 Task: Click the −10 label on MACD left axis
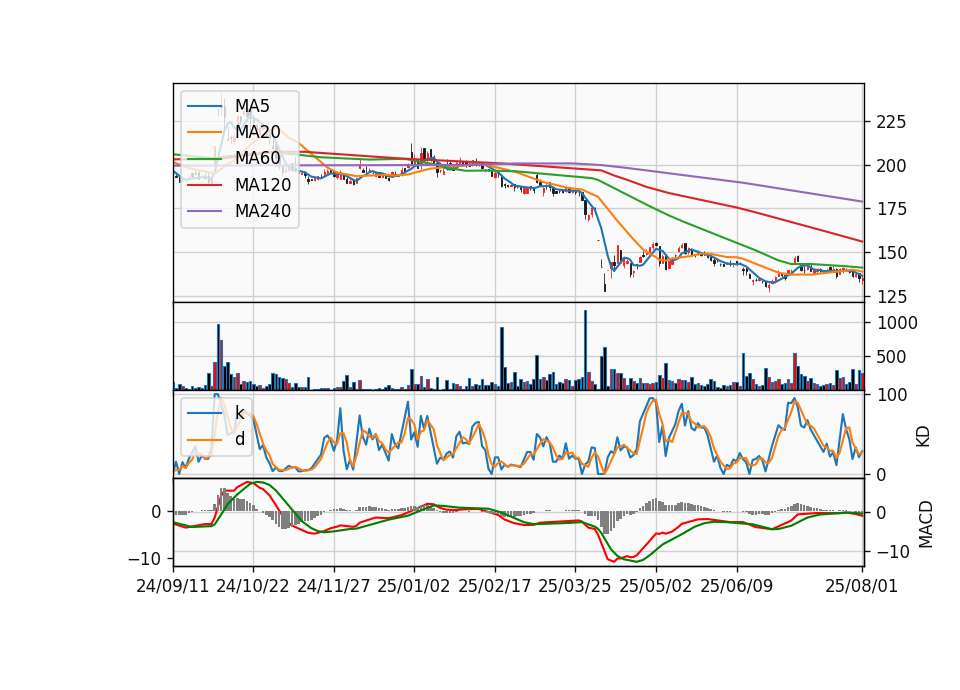coord(144,558)
